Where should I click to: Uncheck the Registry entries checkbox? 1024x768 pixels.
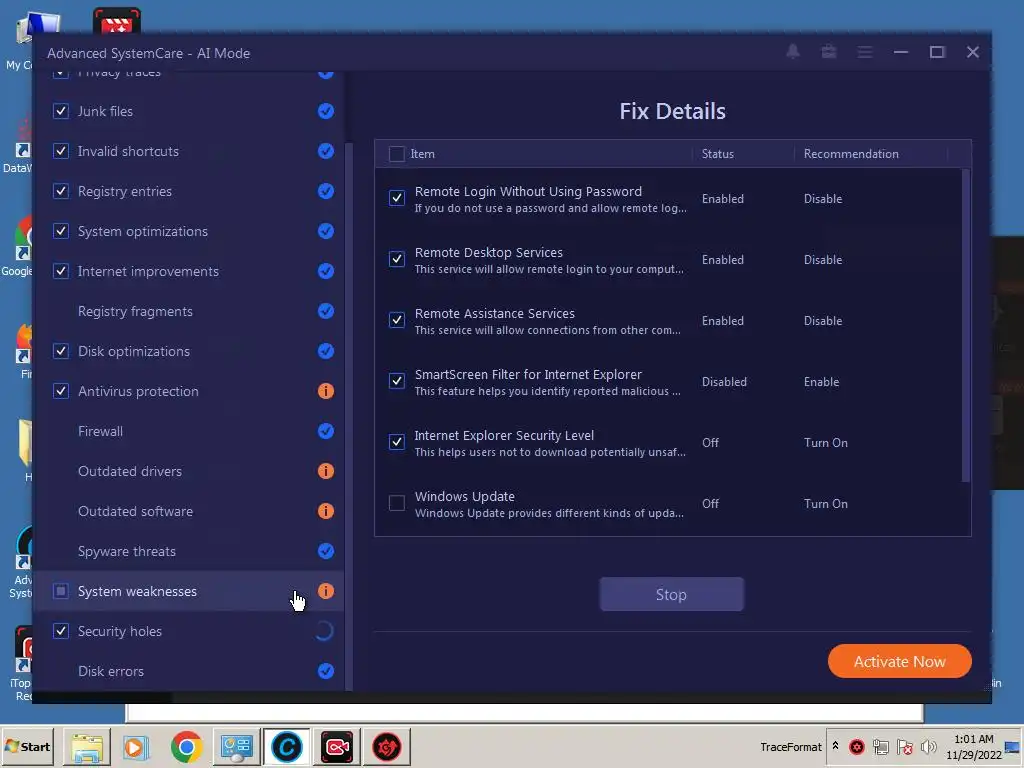coord(61,191)
